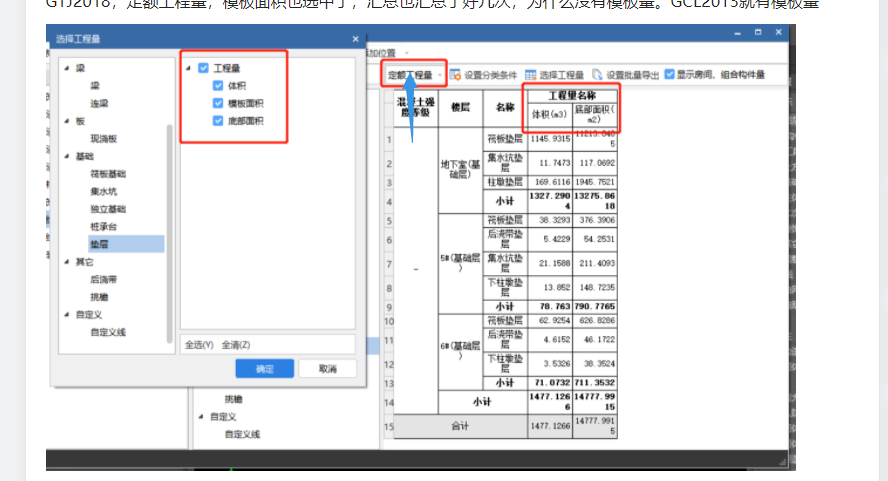This screenshot has width=888, height=481.
Task: Select 挑檐 in the dialog tree
Action: tap(99, 297)
